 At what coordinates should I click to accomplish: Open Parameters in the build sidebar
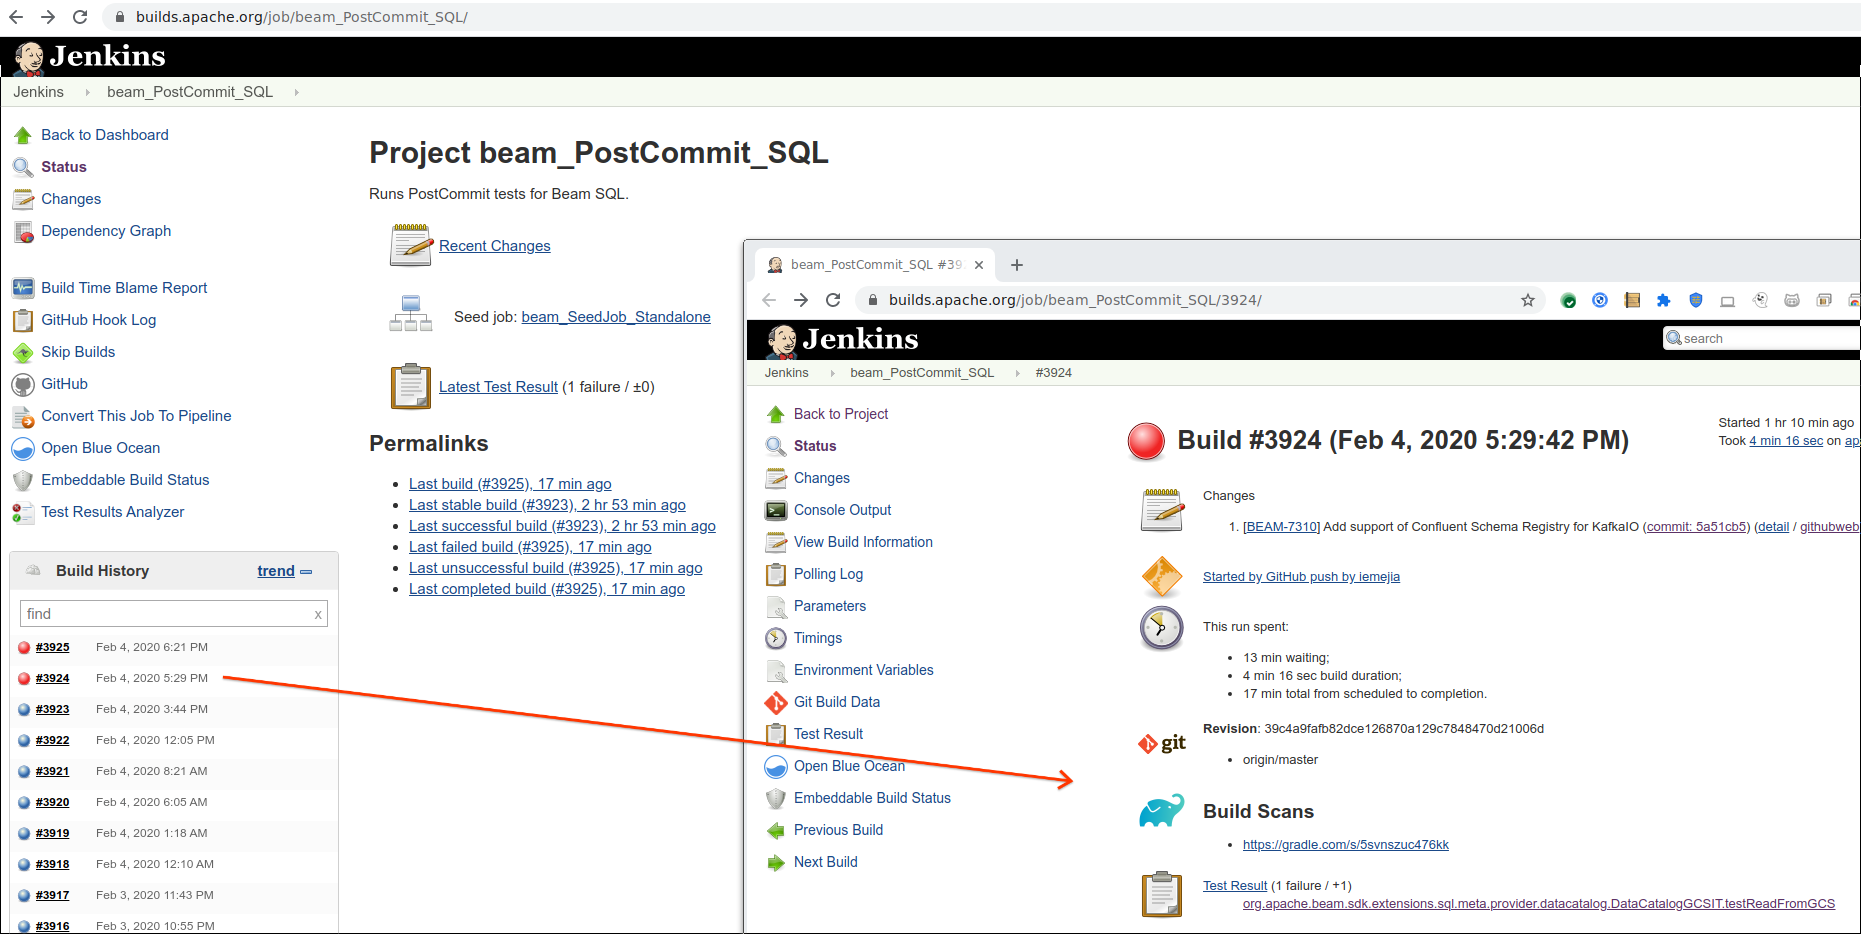(830, 606)
